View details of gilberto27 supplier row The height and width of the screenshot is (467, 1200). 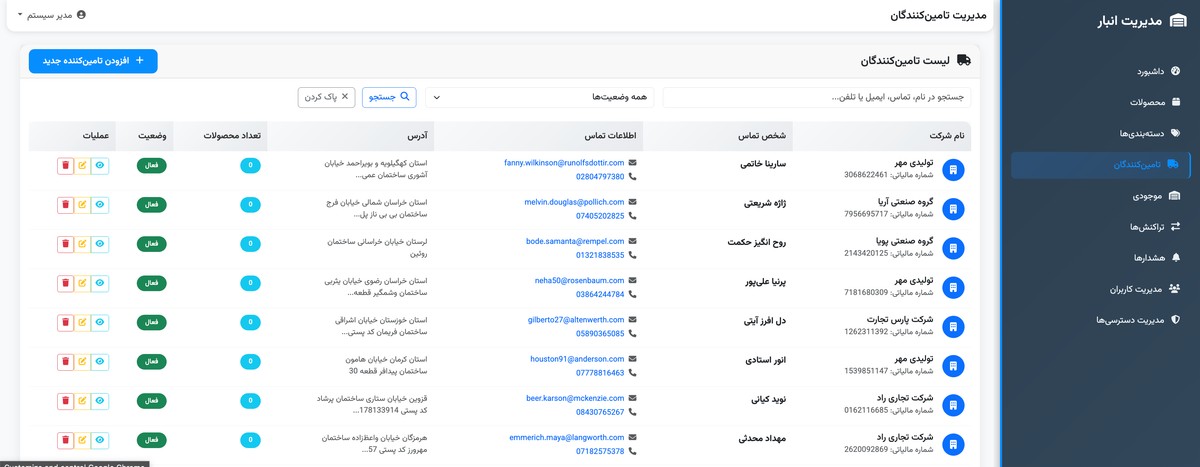pos(99,322)
